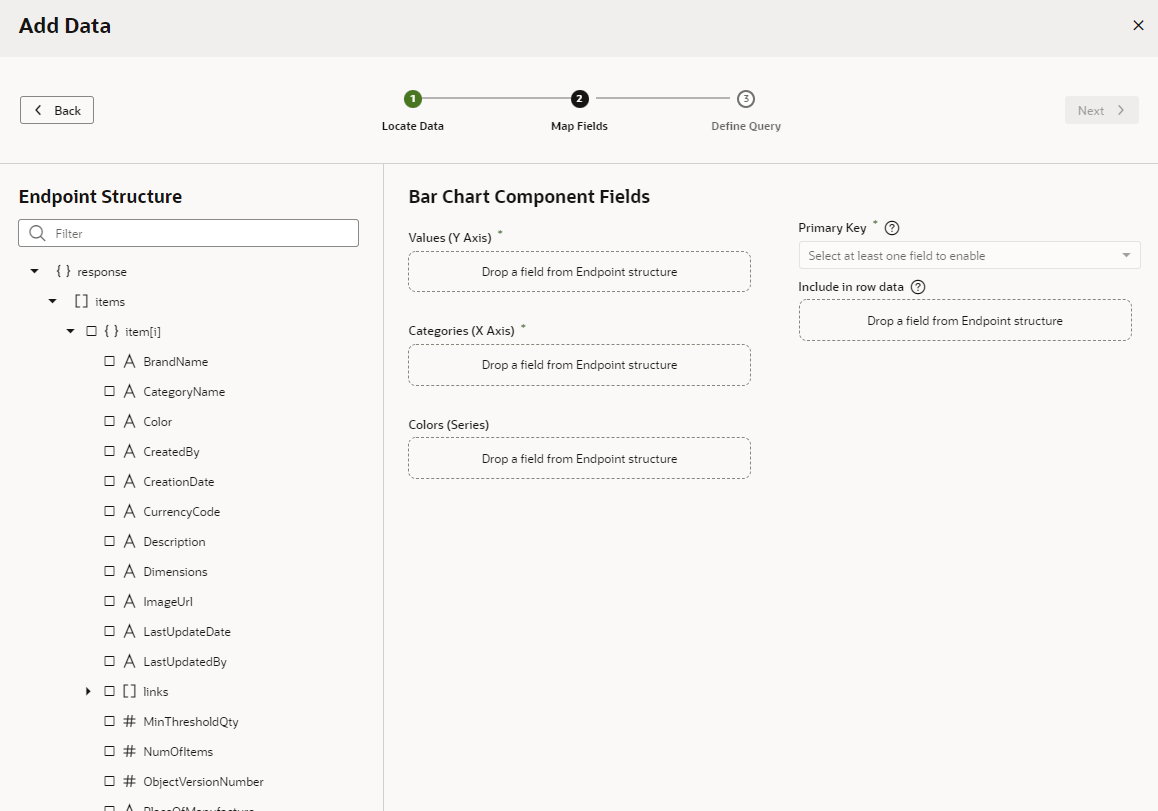The height and width of the screenshot is (811, 1158).
Task: Click the array icon beside links
Action: click(129, 692)
